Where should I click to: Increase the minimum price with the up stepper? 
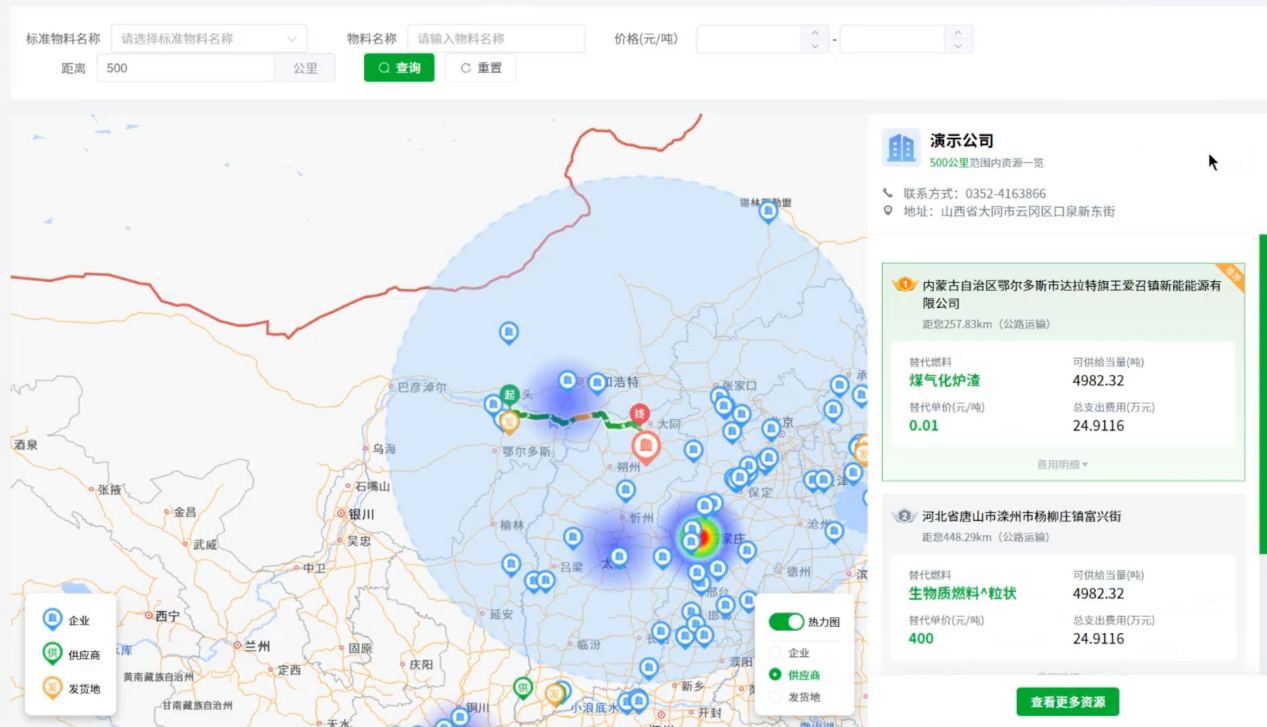click(815, 33)
